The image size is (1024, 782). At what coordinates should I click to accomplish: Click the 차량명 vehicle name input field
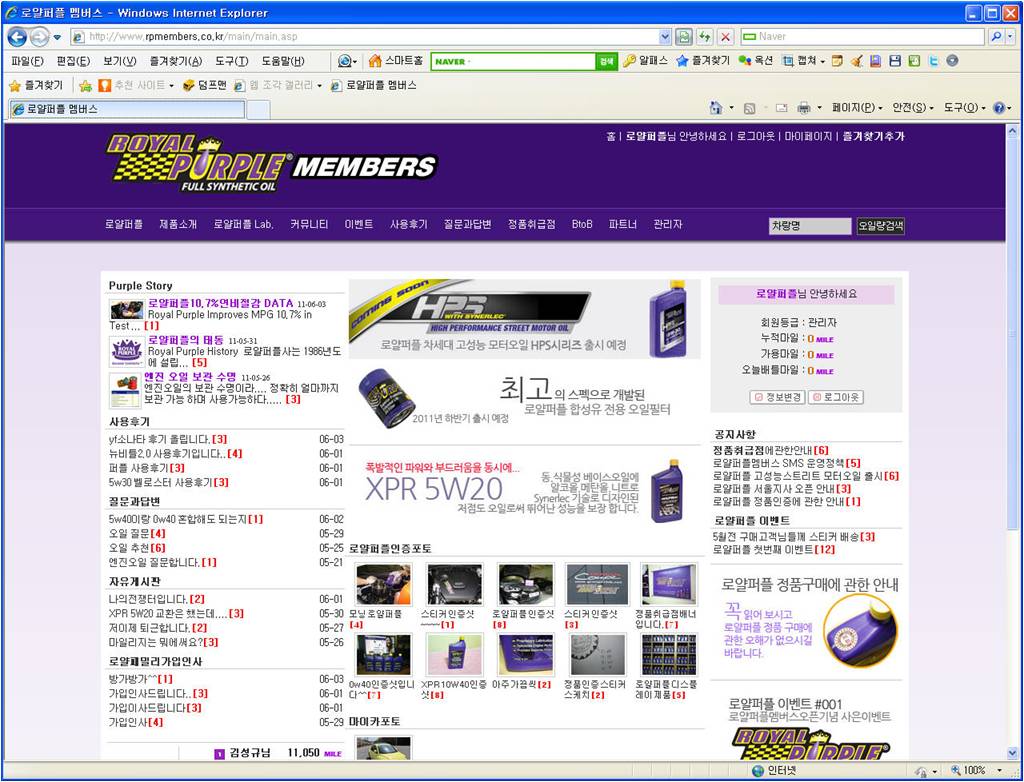(x=810, y=226)
